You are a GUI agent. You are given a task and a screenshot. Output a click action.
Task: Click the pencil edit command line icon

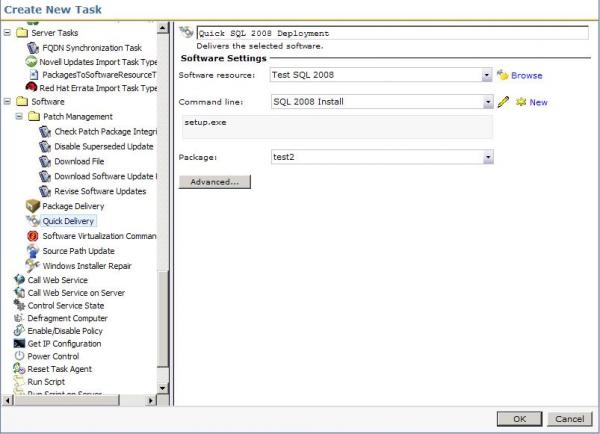pos(503,102)
